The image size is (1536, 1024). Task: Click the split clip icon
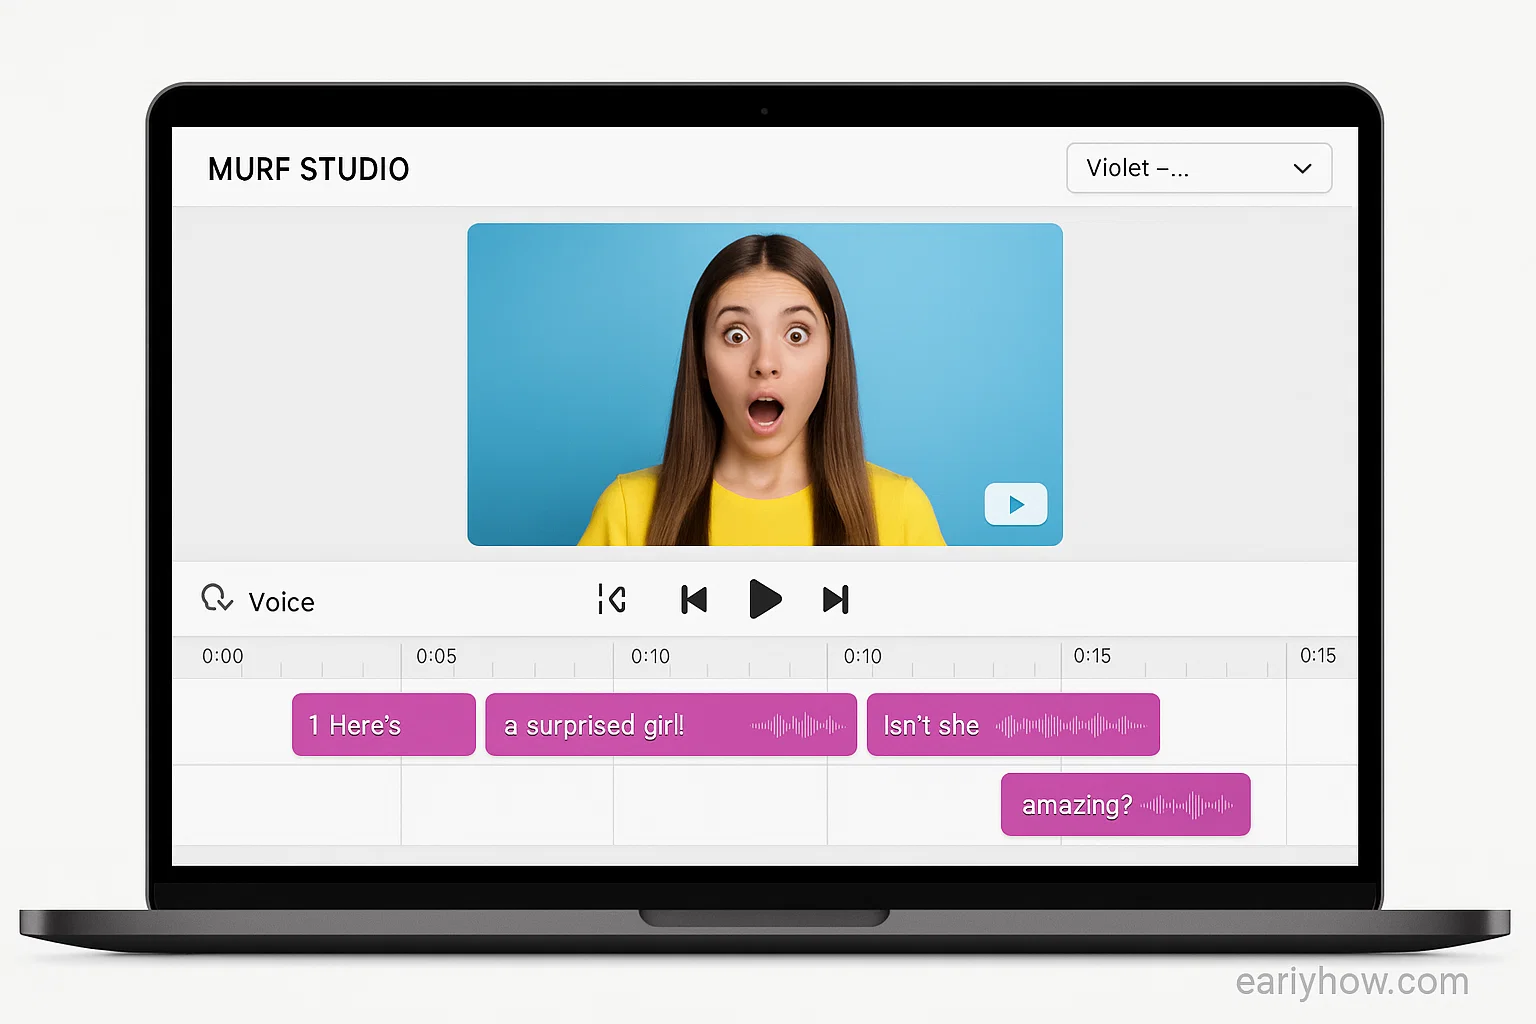pos(611,599)
